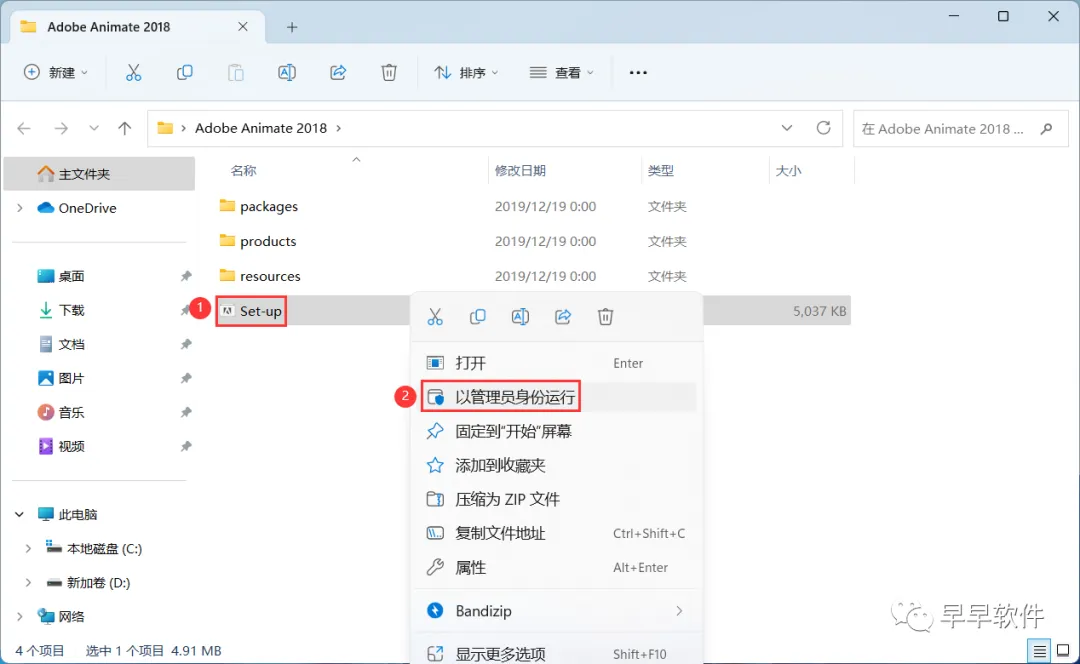Expand the 网络 tree node
1080x664 pixels.
[x=19, y=616]
